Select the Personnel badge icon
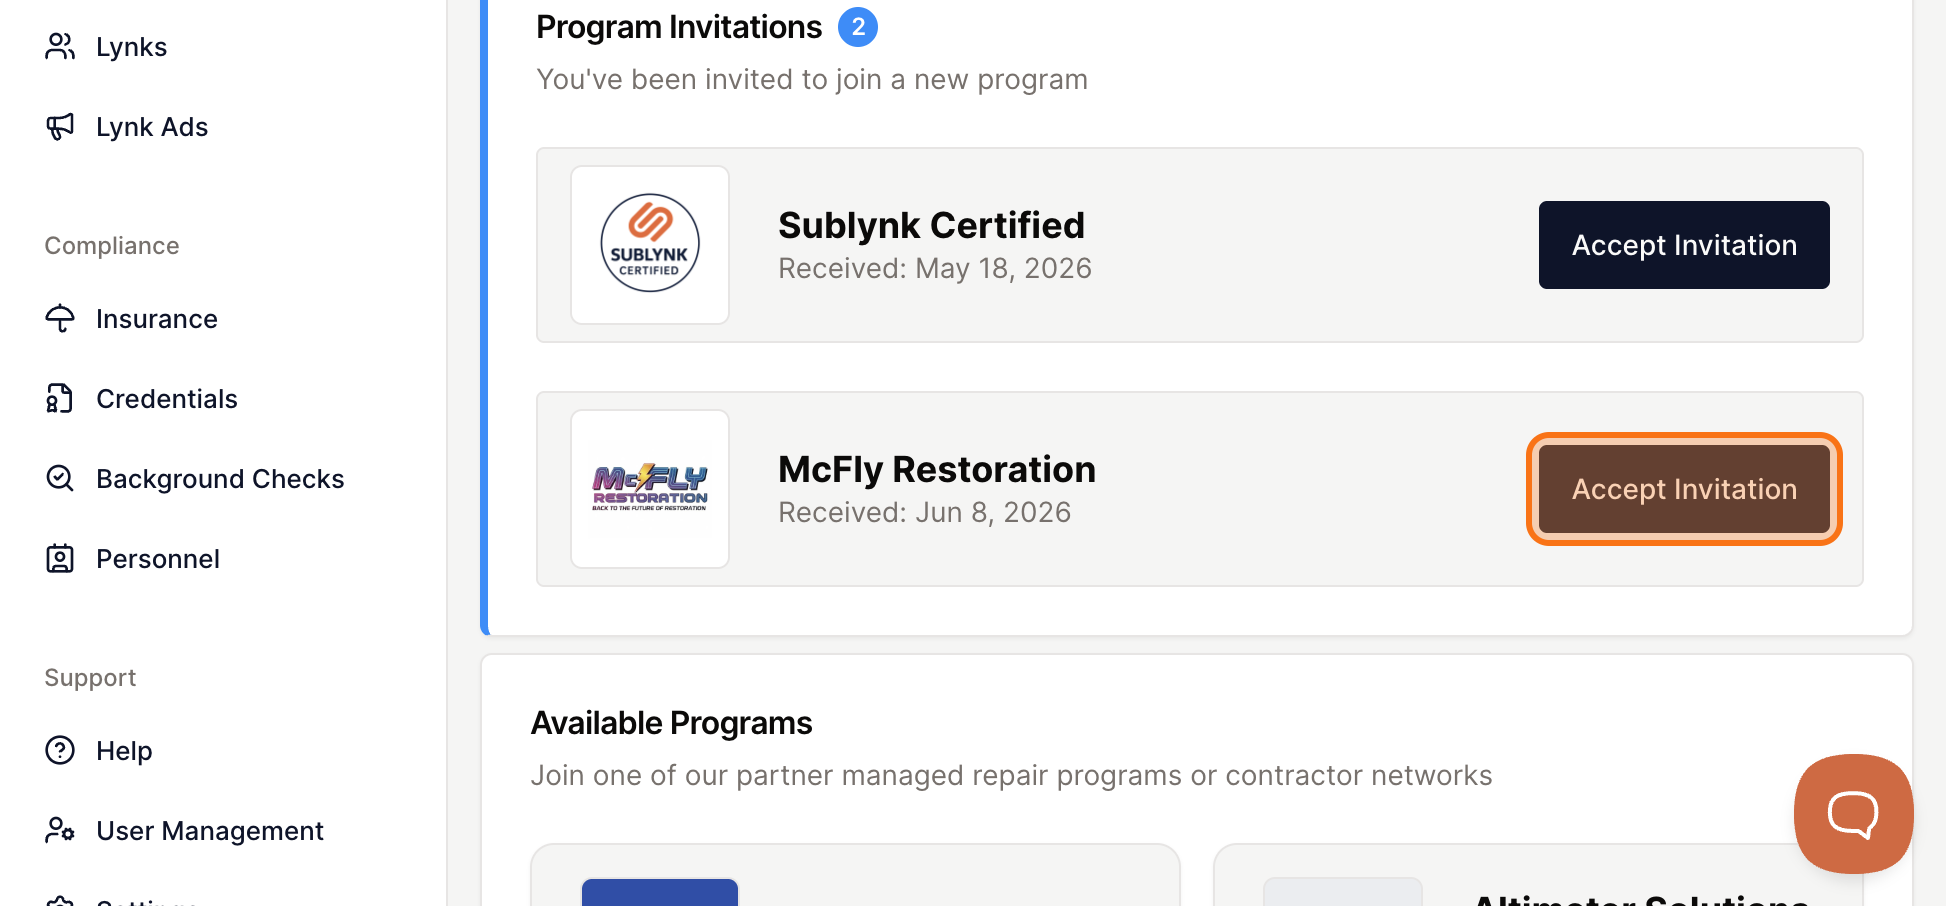The image size is (1946, 906). point(60,558)
